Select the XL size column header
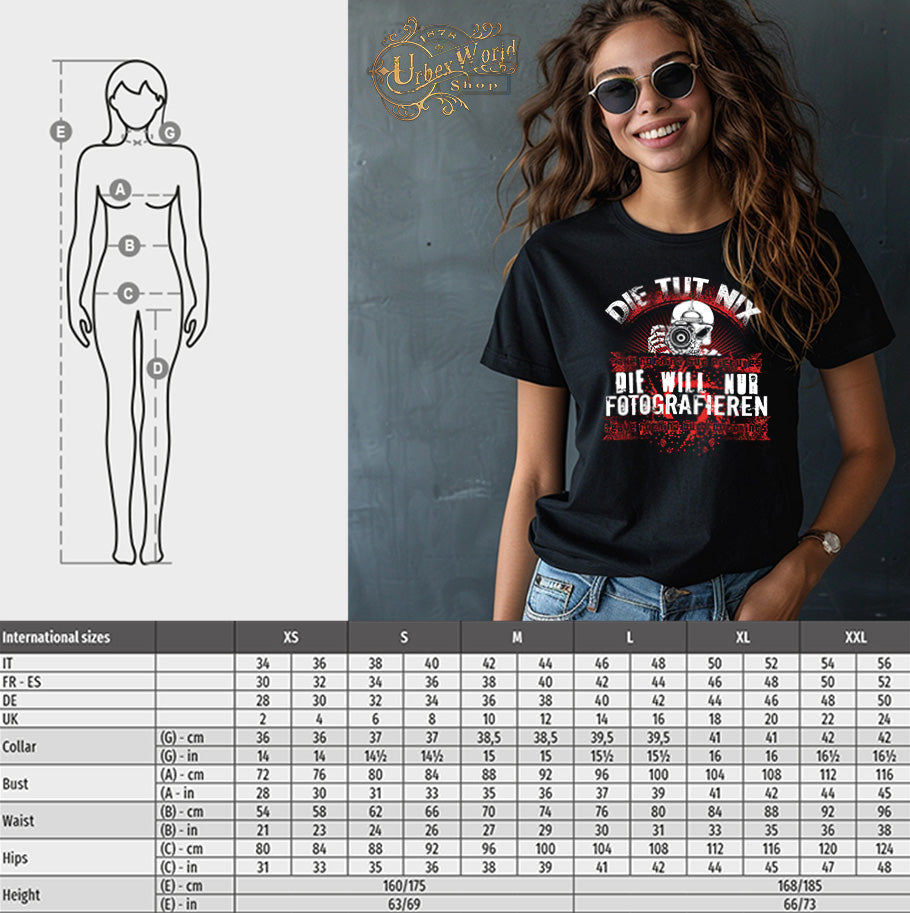 743,637
